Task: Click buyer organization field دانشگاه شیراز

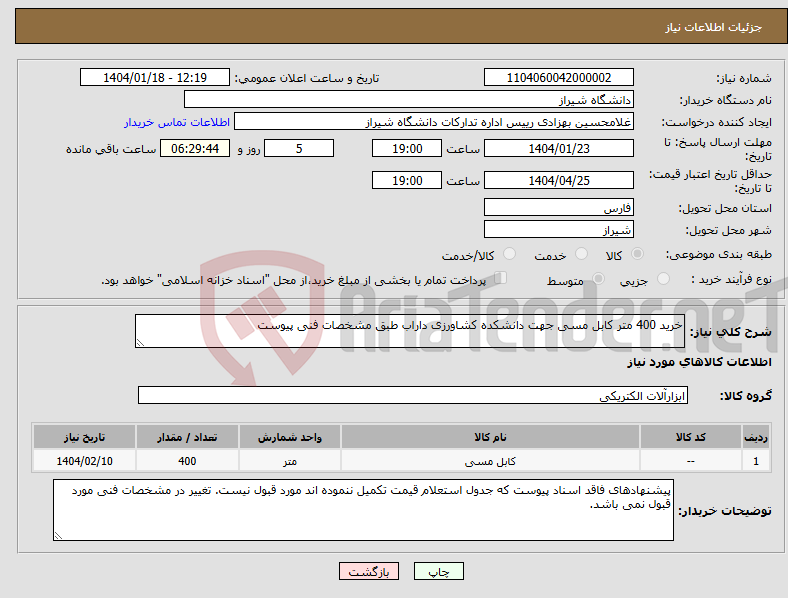Action: pyautogui.click(x=409, y=99)
